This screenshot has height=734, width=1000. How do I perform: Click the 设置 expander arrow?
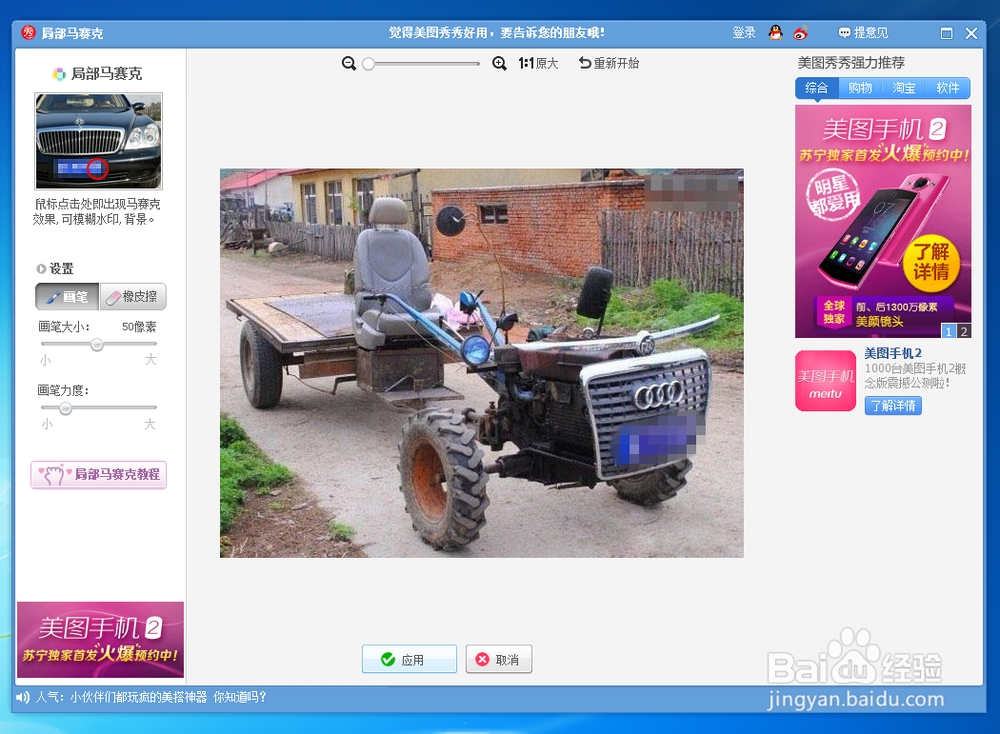[x=41, y=269]
